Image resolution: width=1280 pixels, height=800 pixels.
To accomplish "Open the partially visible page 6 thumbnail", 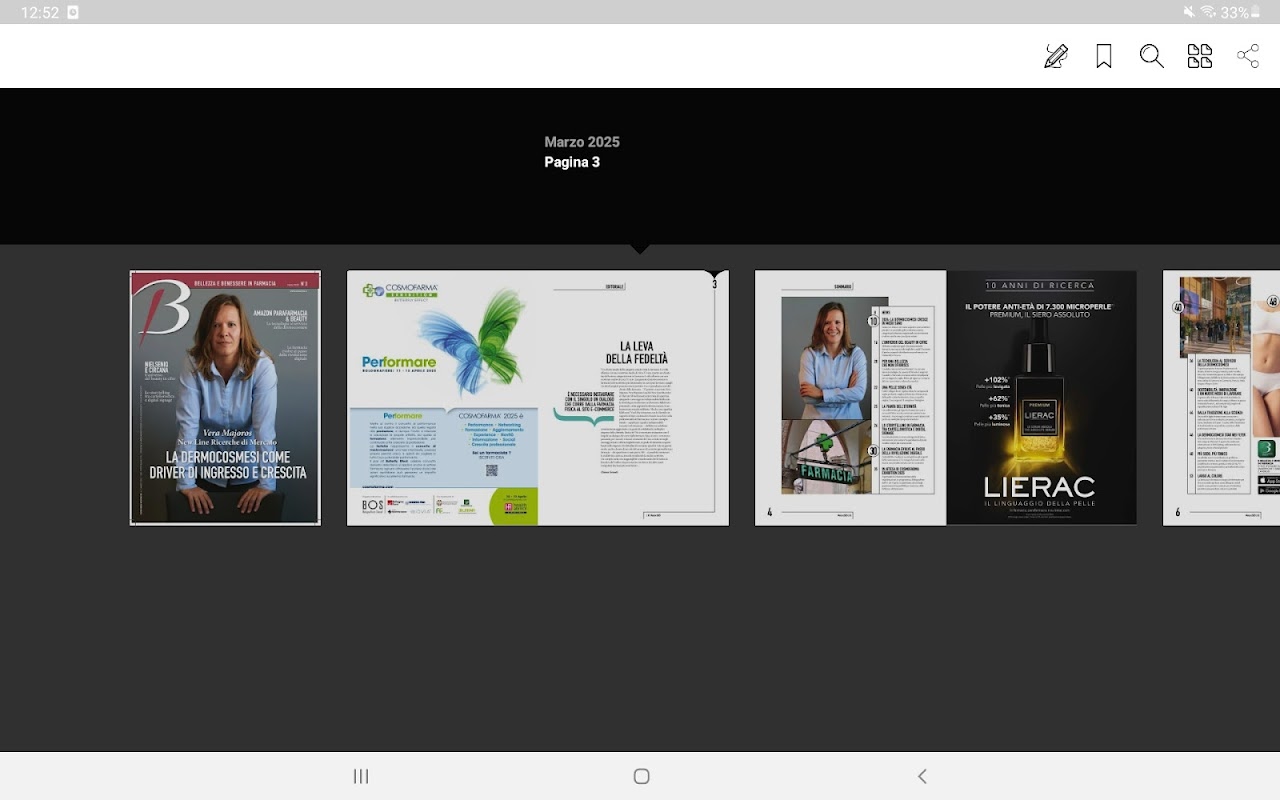I will click(x=1221, y=398).
